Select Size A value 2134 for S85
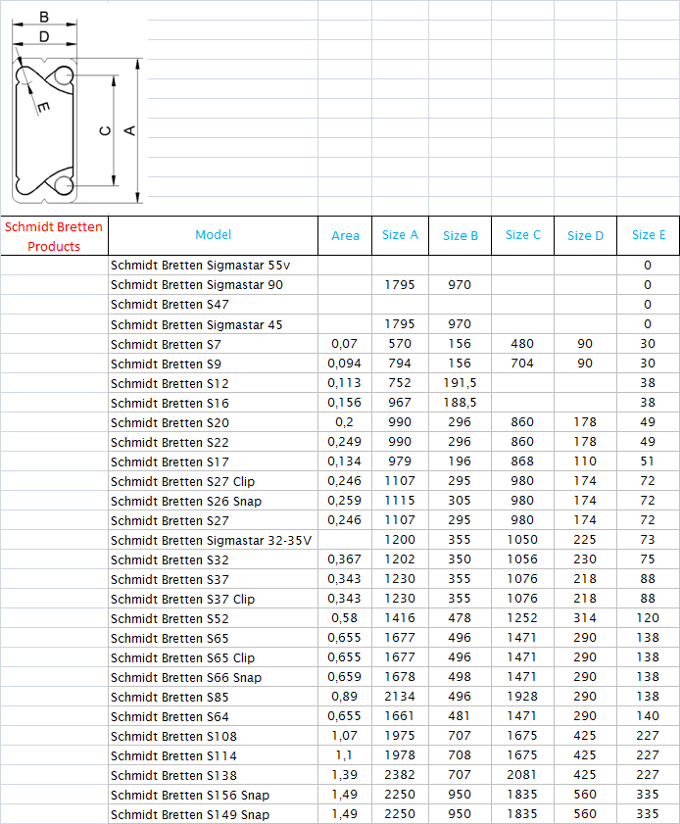 click(x=400, y=696)
